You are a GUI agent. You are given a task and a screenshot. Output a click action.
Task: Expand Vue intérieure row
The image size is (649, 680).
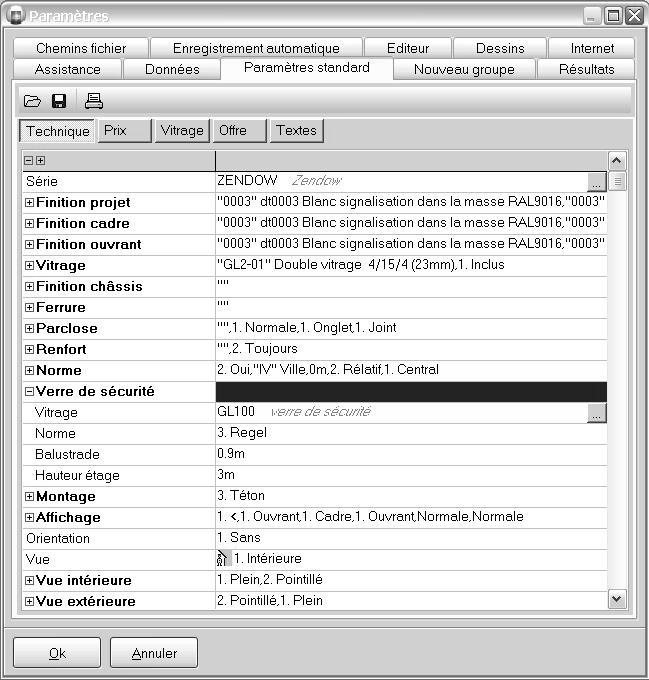tap(29, 581)
